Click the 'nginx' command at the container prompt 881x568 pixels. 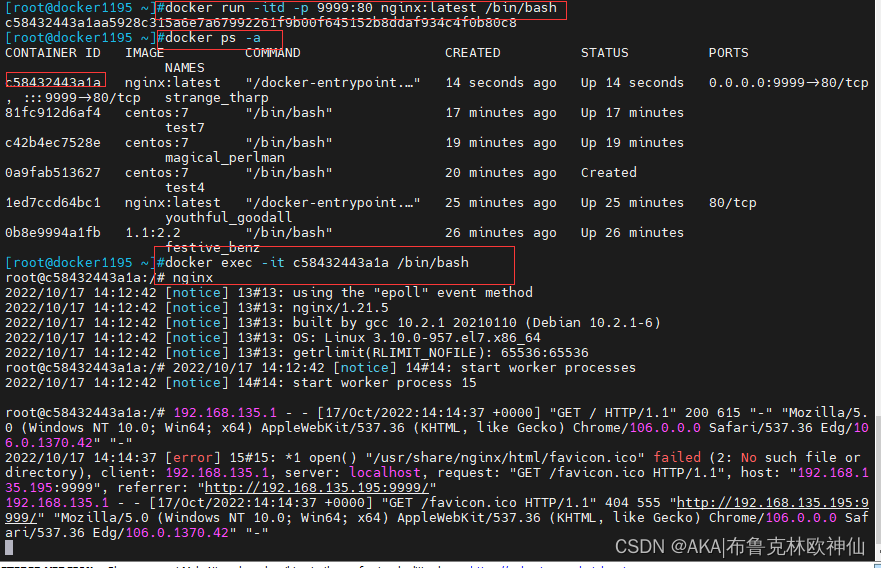(193, 278)
